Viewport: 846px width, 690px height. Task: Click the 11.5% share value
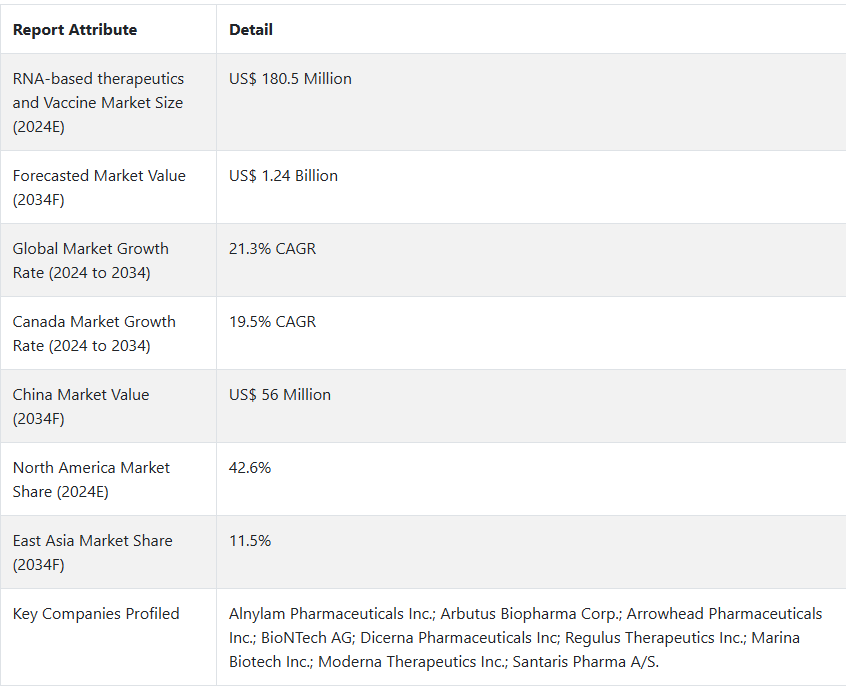coord(250,541)
